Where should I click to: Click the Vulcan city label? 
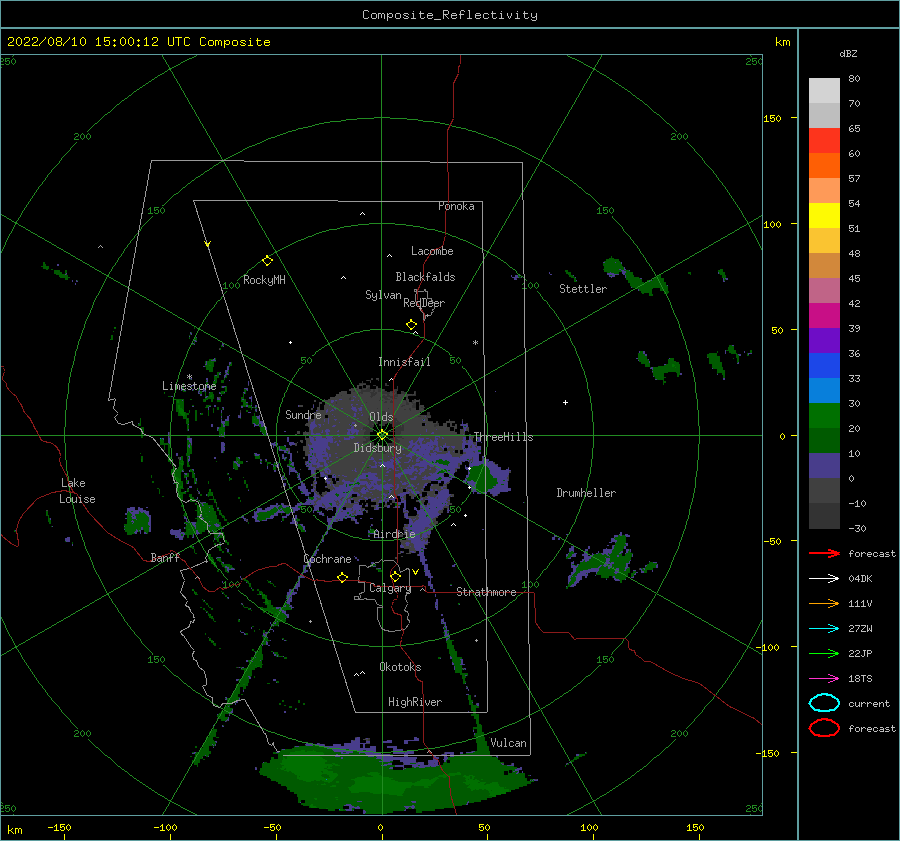[x=508, y=742]
